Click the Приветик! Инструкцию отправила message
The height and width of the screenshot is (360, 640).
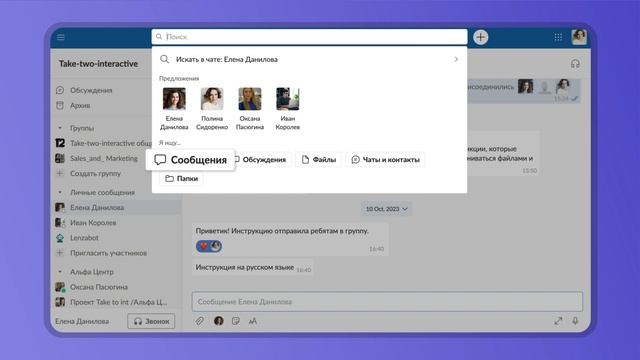(282, 231)
